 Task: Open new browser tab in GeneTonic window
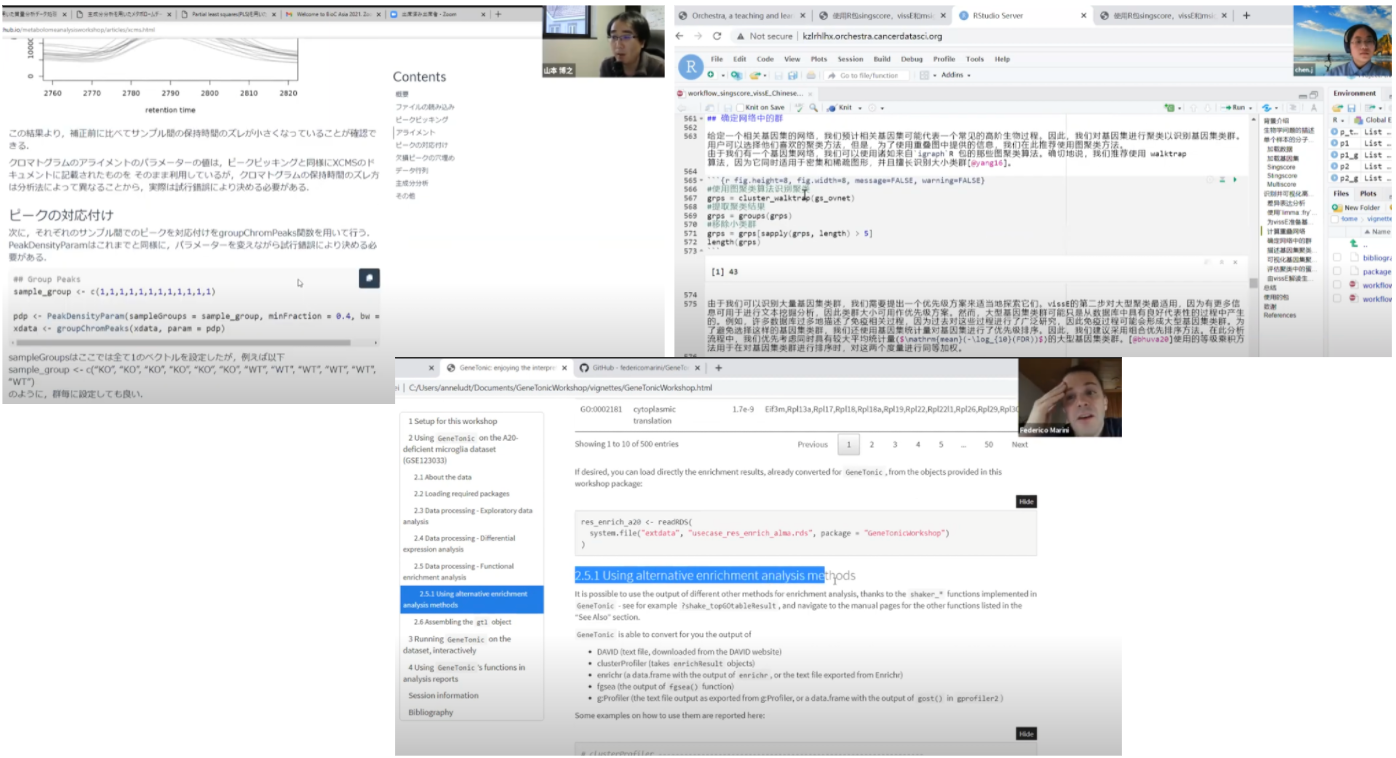(x=718, y=368)
